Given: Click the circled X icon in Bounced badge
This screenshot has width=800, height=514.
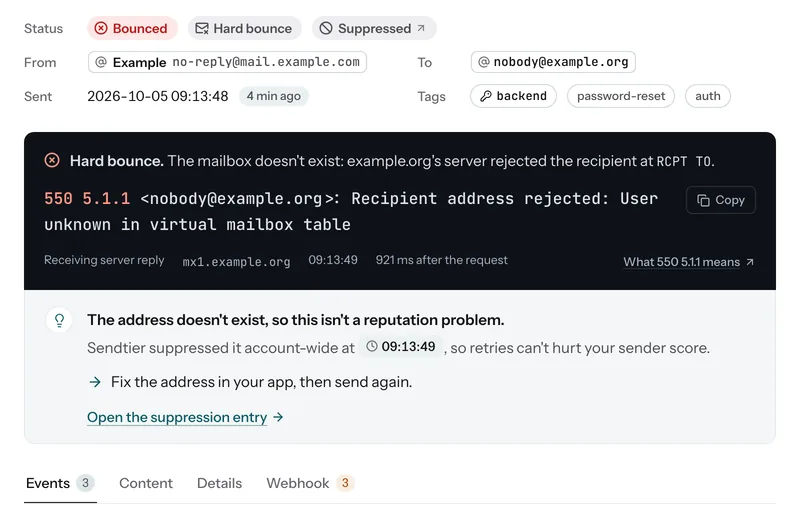Looking at the screenshot, I should coord(101,28).
